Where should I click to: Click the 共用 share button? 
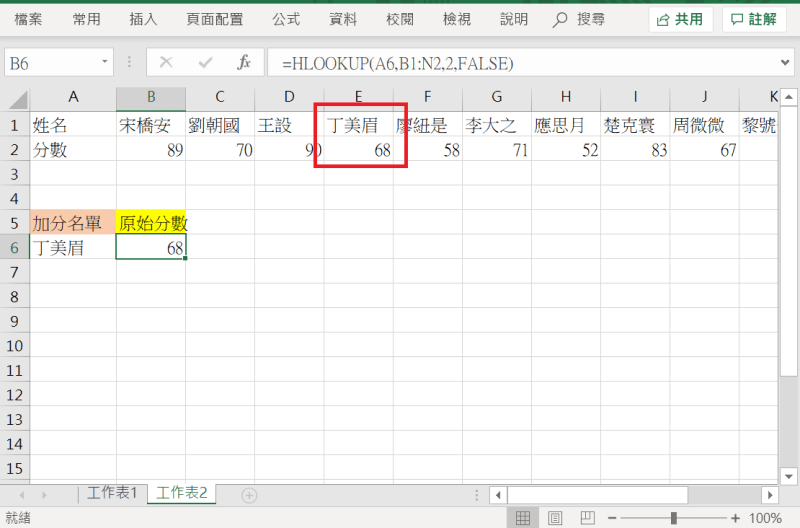click(x=680, y=19)
